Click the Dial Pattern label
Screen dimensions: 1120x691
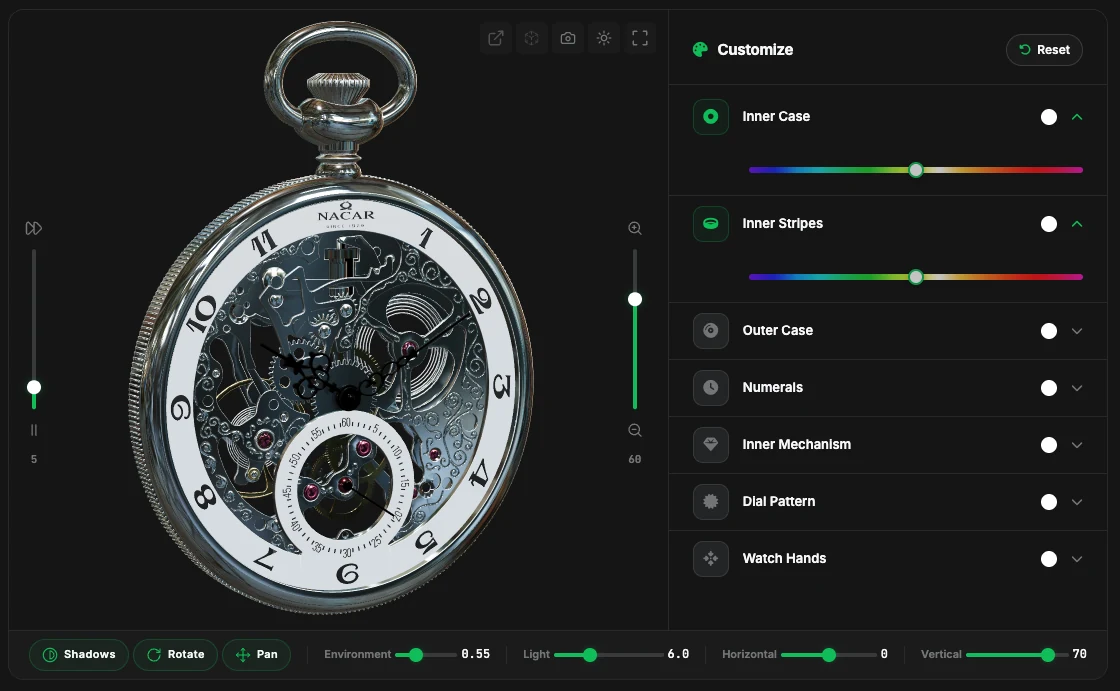[779, 502]
